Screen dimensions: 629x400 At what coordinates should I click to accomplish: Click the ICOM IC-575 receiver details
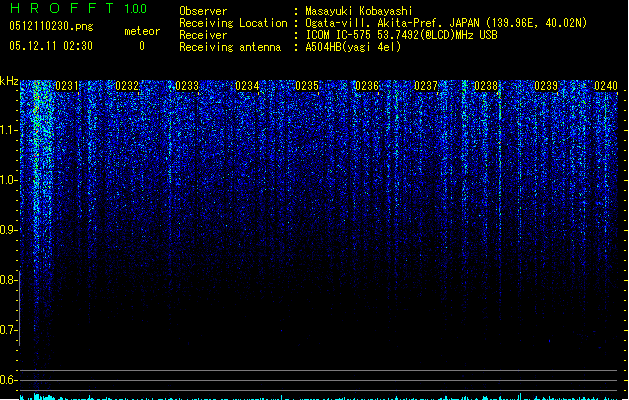(x=402, y=35)
